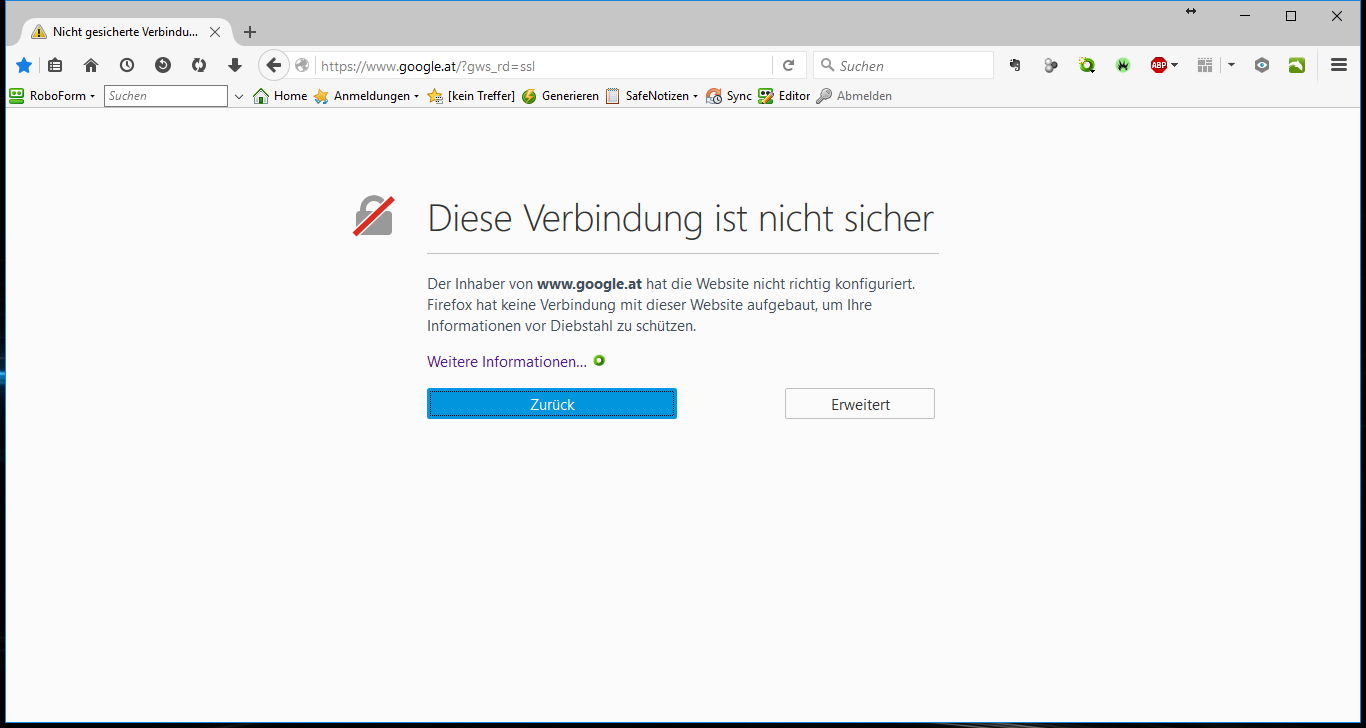Click the downloads arrow icon
This screenshot has width=1366, height=728.
click(x=235, y=65)
